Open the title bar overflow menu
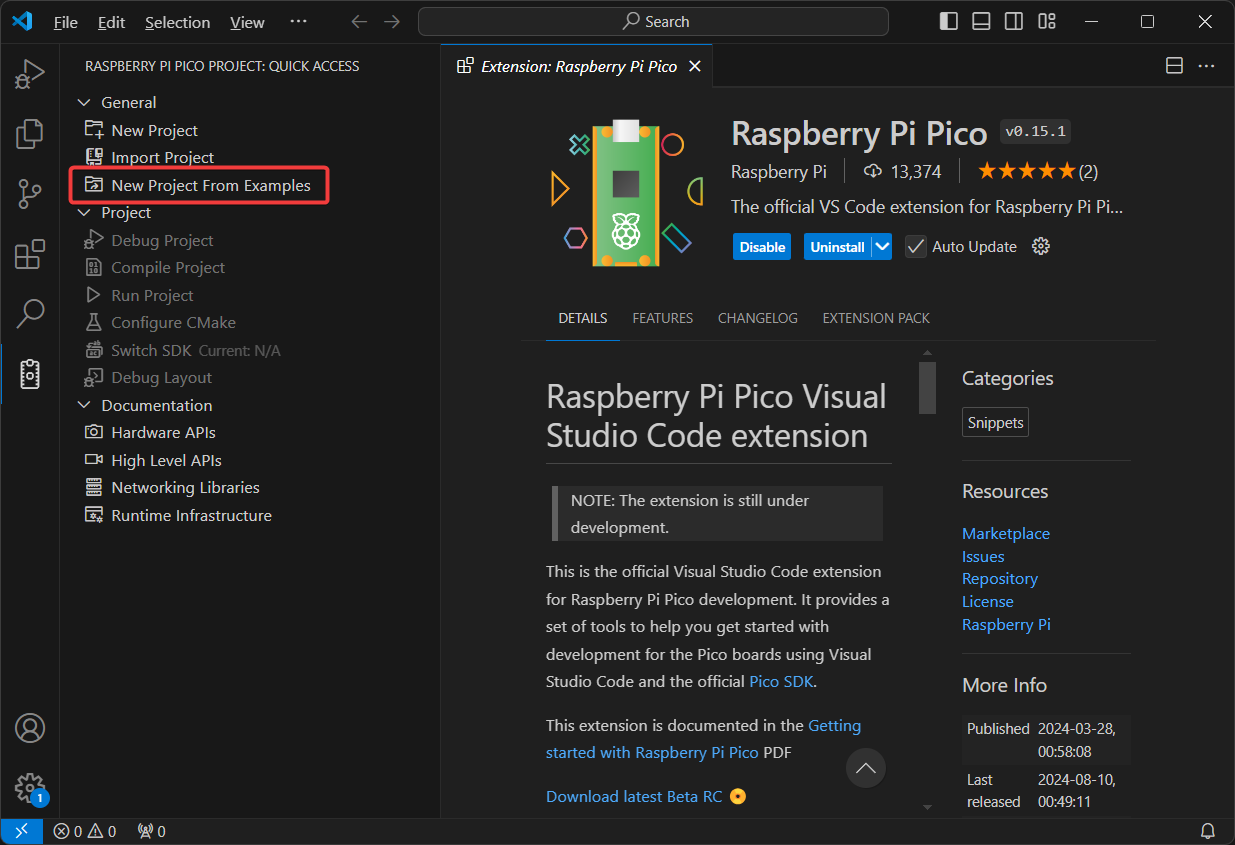This screenshot has width=1235, height=845. [x=298, y=22]
